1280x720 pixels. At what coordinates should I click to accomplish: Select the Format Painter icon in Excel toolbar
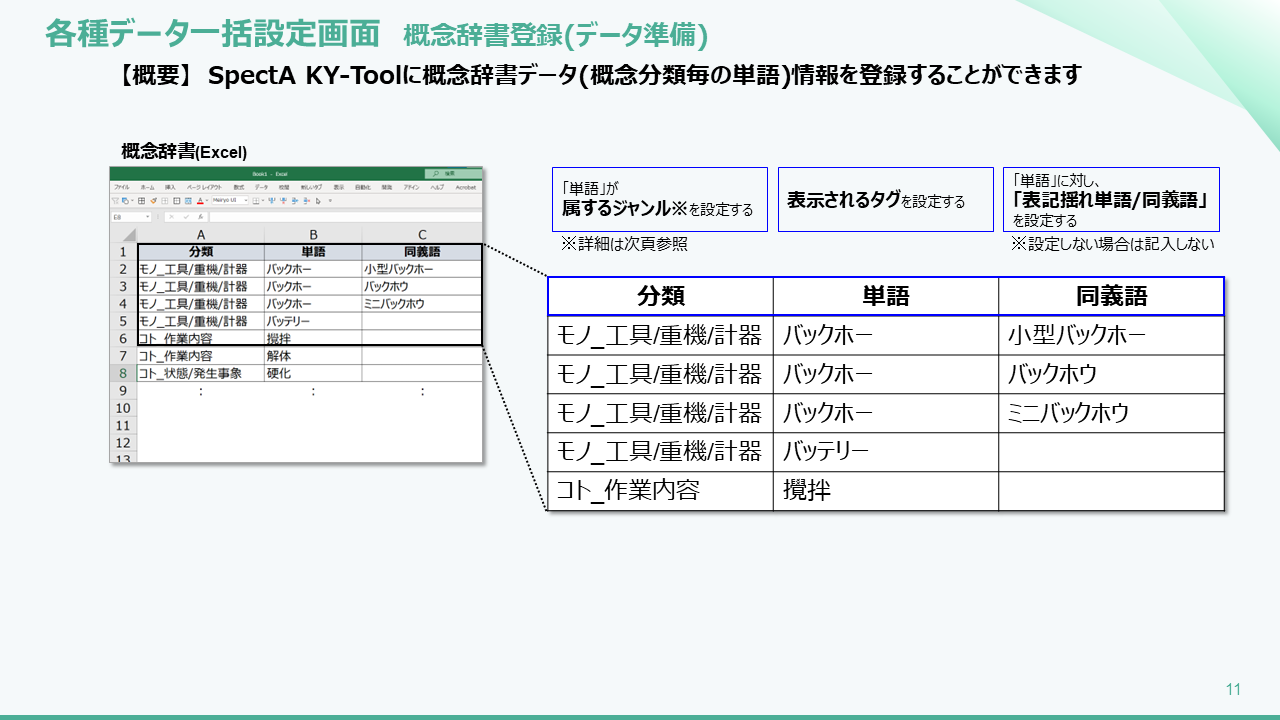(x=153, y=201)
